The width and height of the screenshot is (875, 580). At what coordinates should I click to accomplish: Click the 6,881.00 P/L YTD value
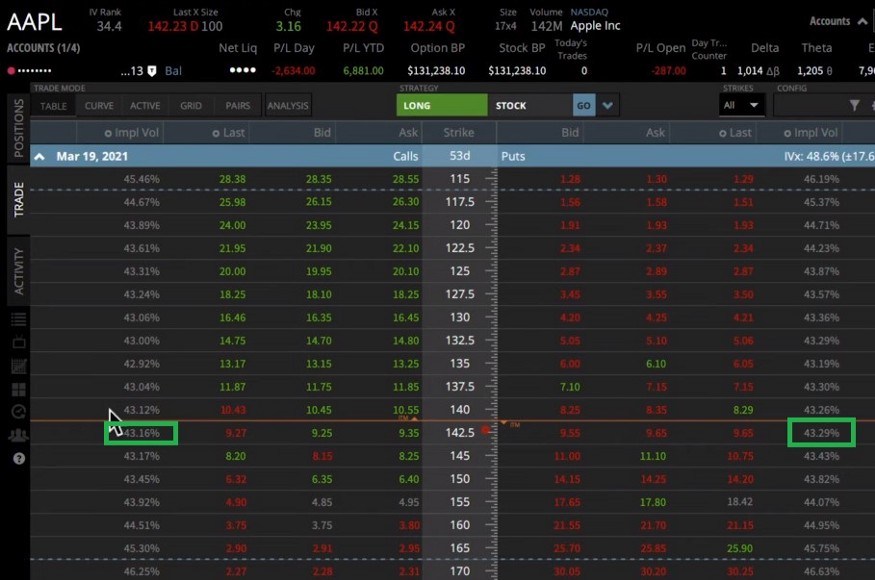tap(363, 71)
